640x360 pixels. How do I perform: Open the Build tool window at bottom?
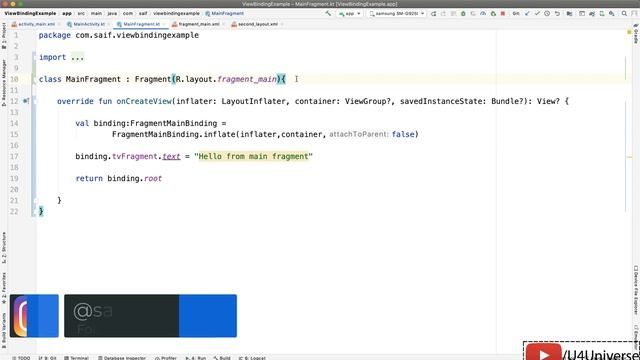coord(222,358)
